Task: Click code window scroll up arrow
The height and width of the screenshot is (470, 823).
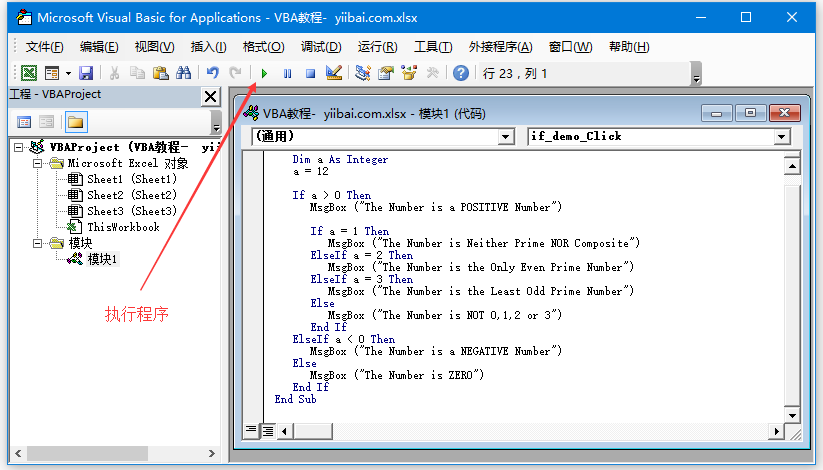Action: pos(792,166)
